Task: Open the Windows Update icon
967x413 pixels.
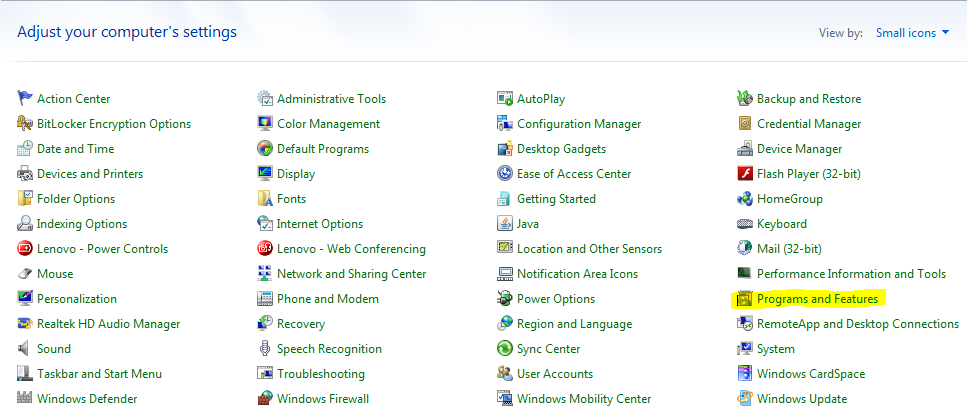Action: pyautogui.click(x=745, y=398)
